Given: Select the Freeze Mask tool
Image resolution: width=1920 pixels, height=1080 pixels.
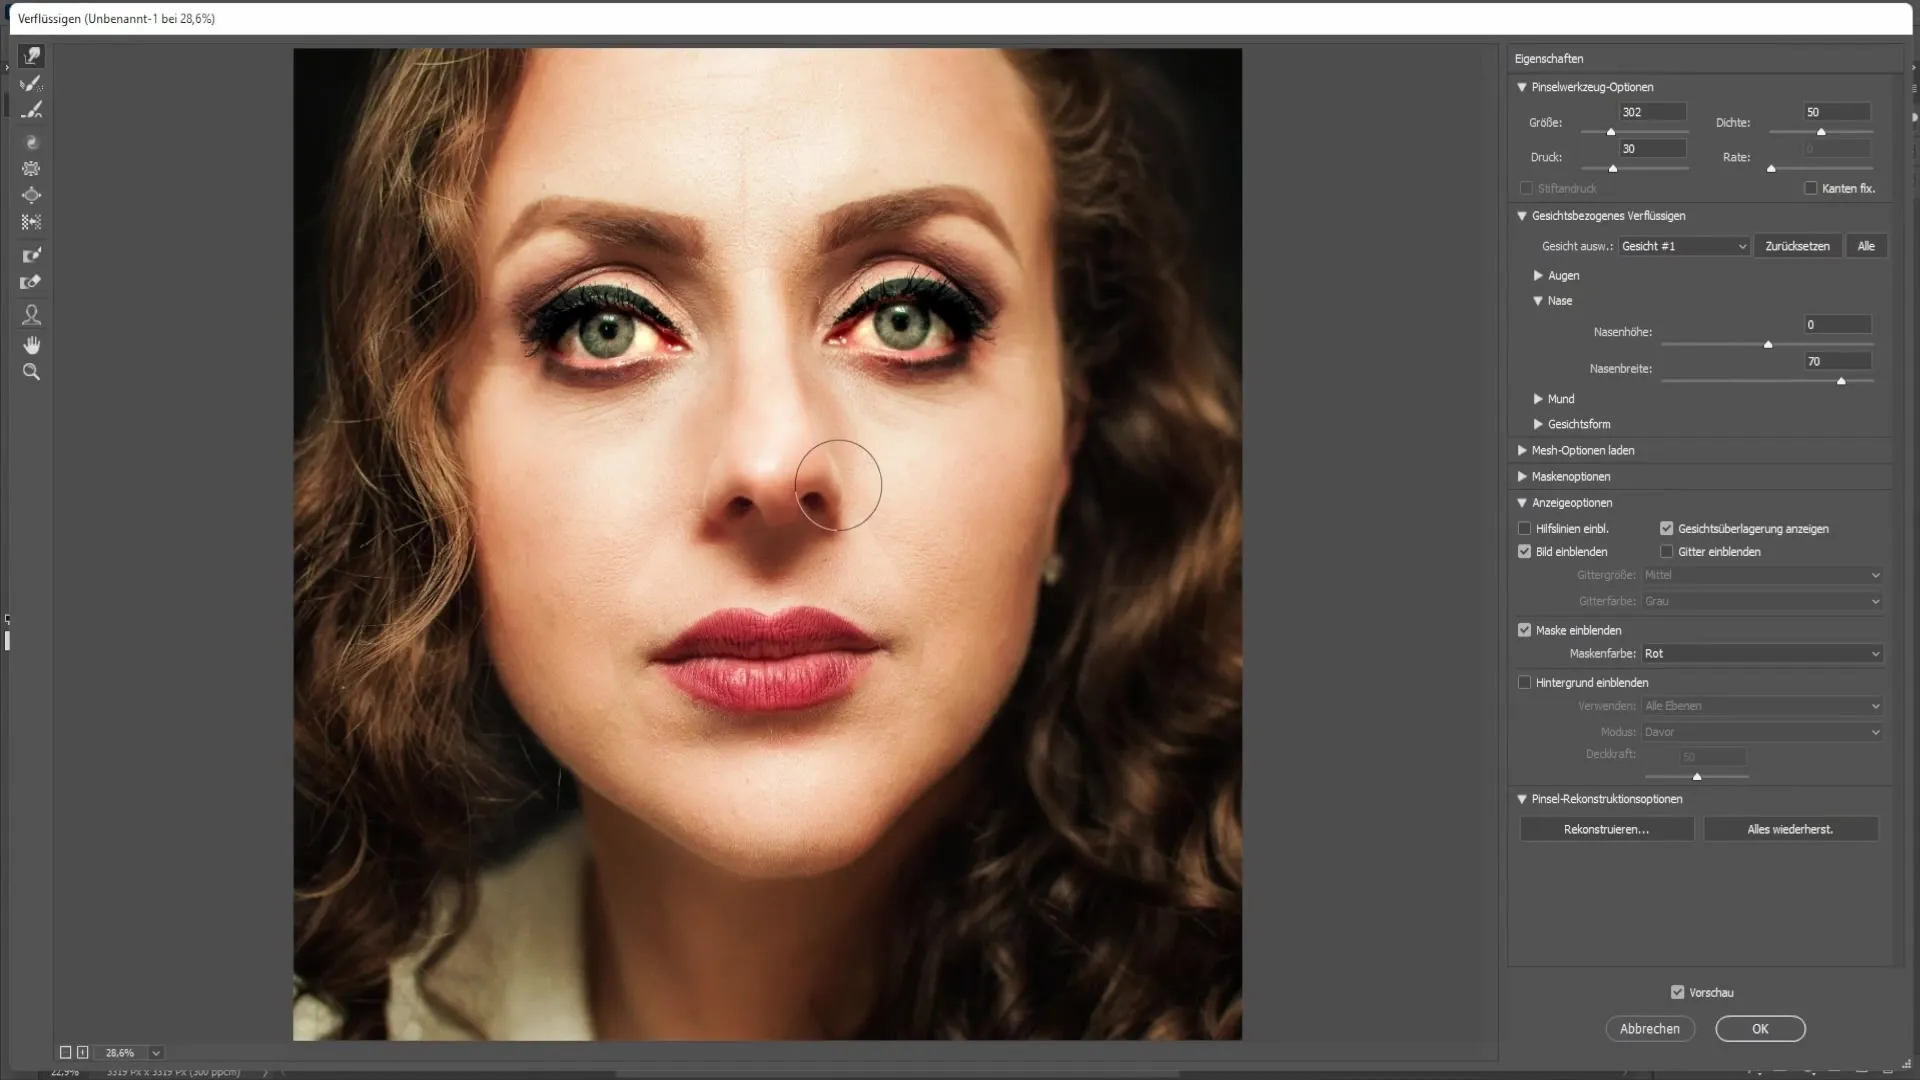Looking at the screenshot, I should point(32,255).
